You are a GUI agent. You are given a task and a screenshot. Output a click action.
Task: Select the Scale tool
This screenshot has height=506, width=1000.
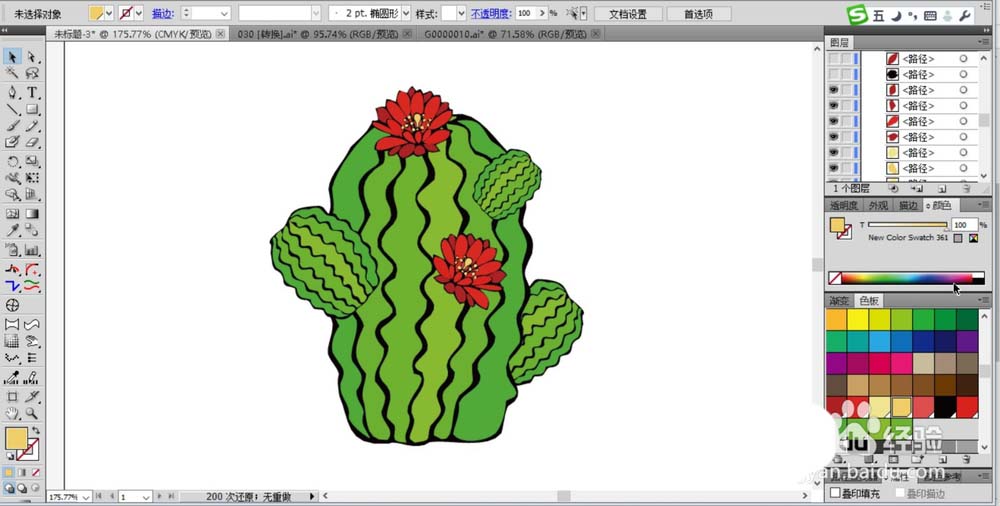click(x=32, y=161)
